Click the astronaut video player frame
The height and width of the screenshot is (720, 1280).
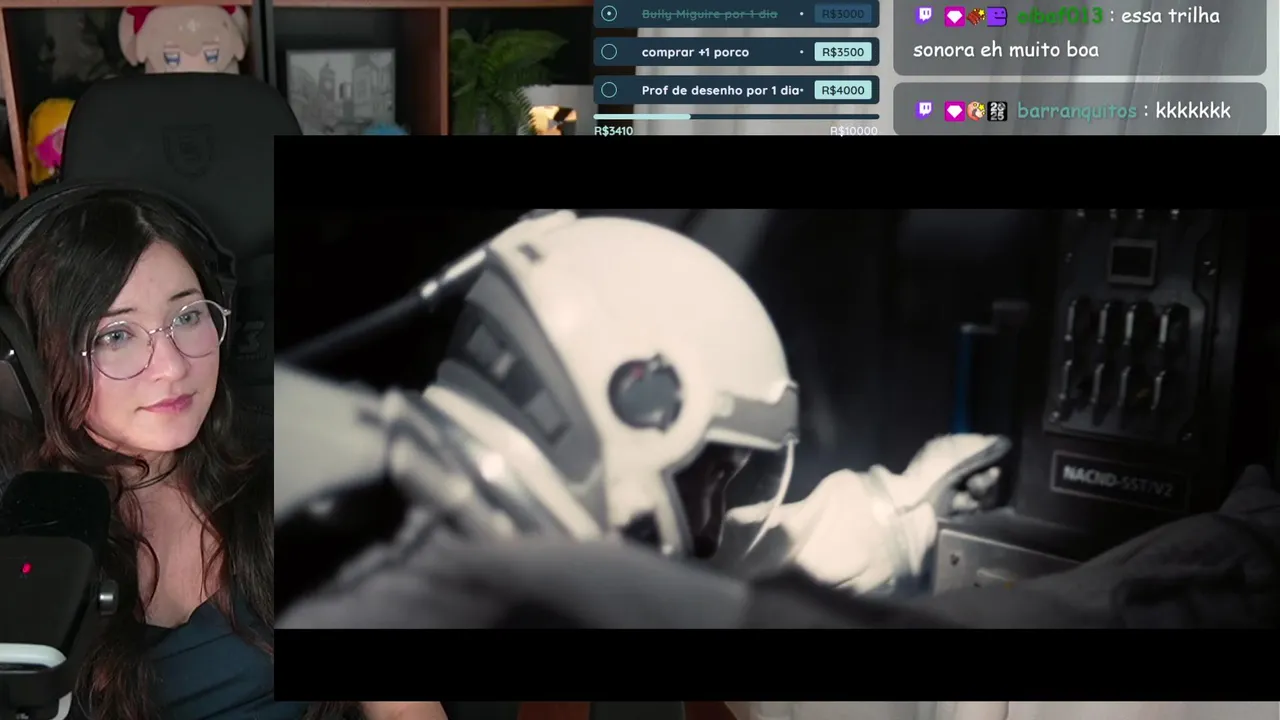pyautogui.click(x=777, y=418)
